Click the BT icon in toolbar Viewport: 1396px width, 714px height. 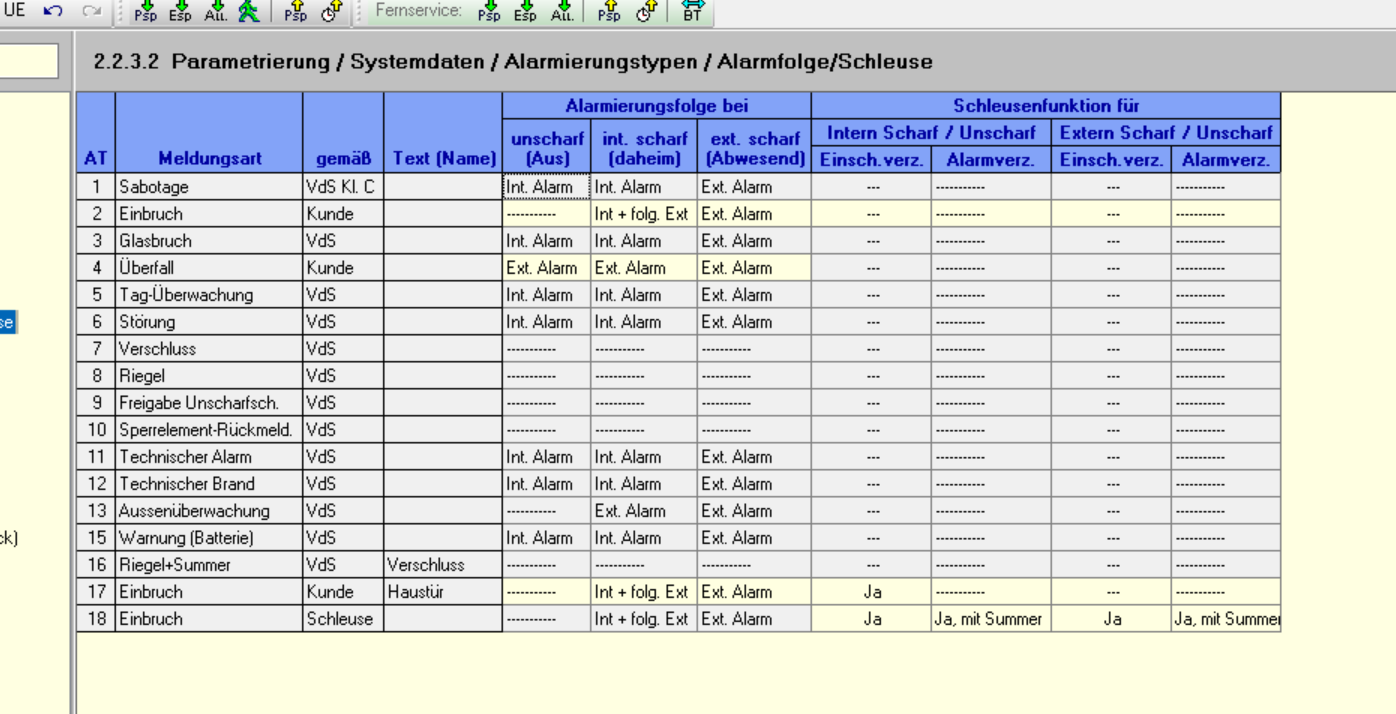point(692,11)
